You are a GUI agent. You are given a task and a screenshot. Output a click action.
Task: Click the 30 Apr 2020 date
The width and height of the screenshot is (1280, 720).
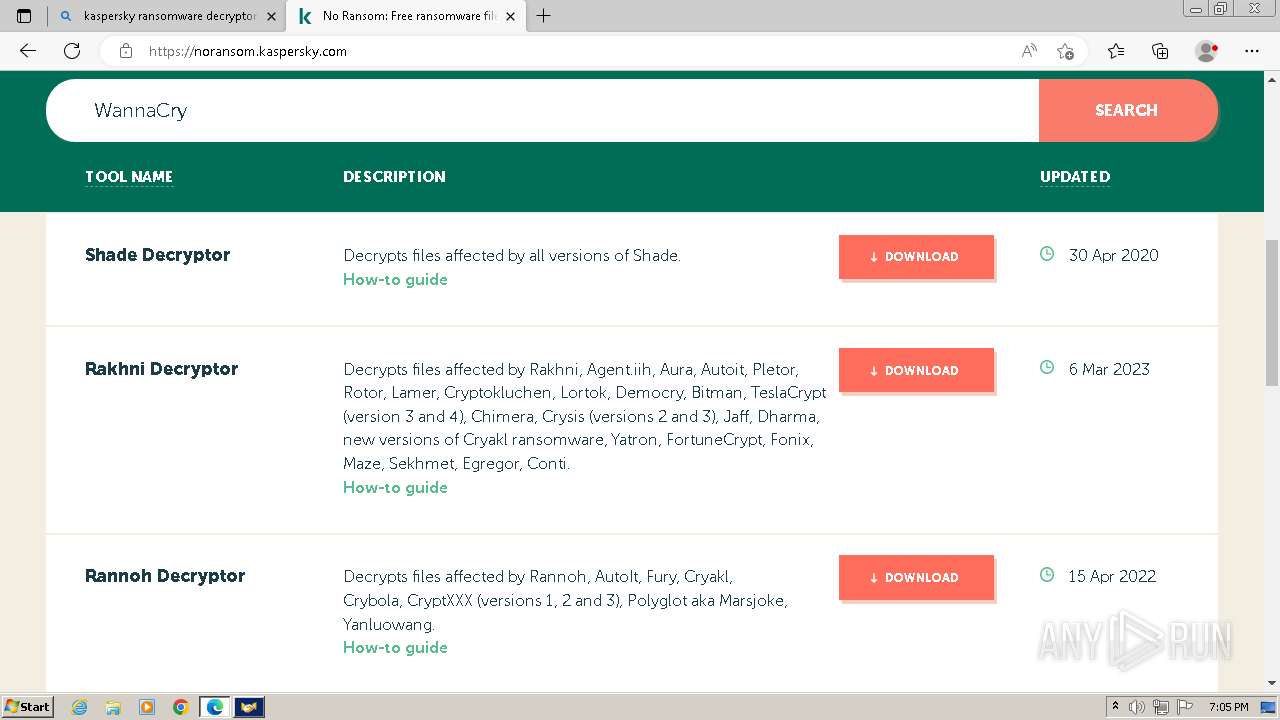(x=1113, y=255)
